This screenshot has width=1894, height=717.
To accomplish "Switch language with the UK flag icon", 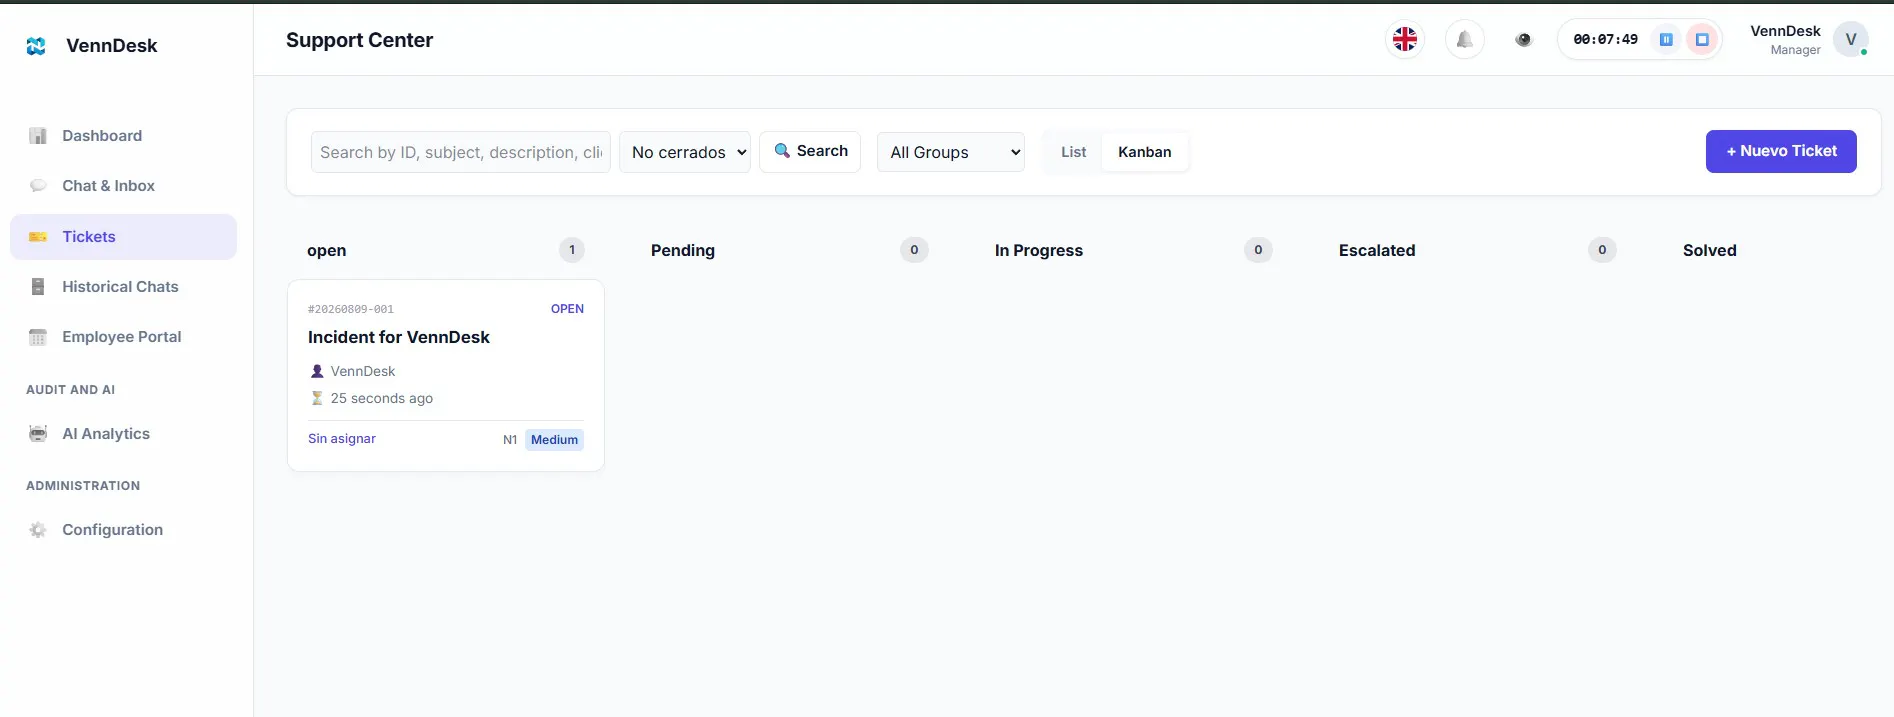I will point(1405,39).
